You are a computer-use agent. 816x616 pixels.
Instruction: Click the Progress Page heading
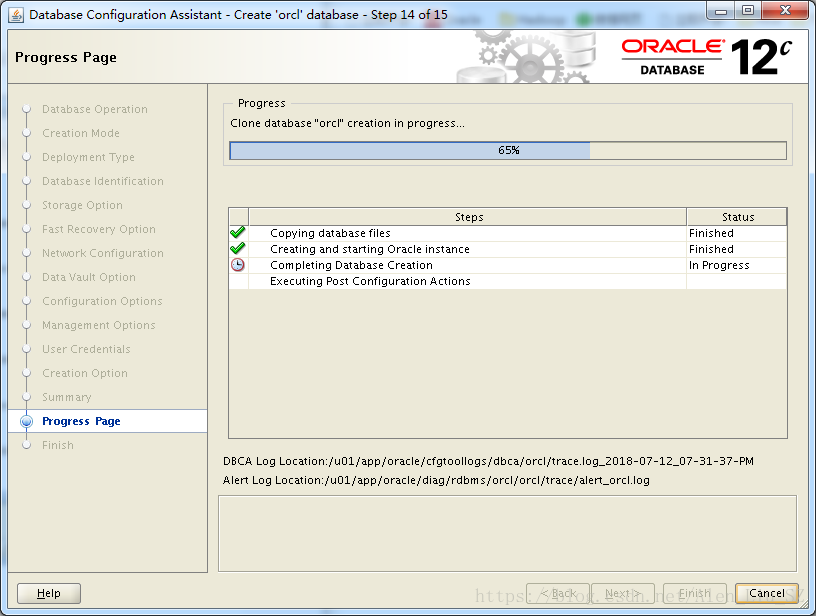66,57
